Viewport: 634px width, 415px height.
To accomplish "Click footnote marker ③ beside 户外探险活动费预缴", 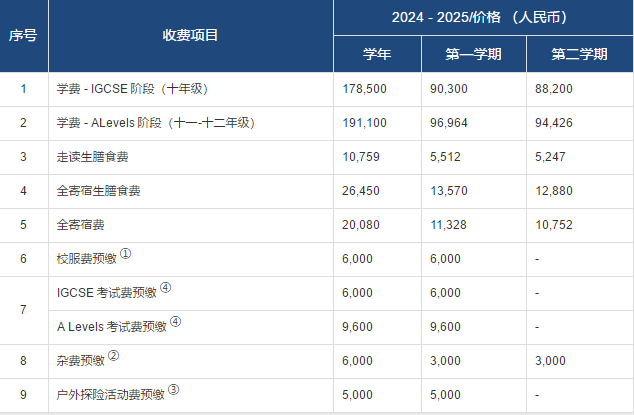I will click(173, 389).
